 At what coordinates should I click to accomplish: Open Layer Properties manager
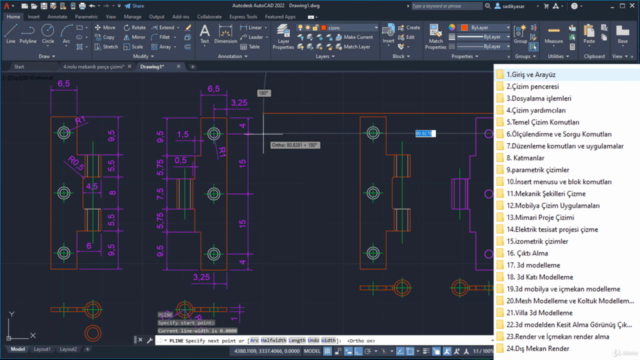pos(283,36)
